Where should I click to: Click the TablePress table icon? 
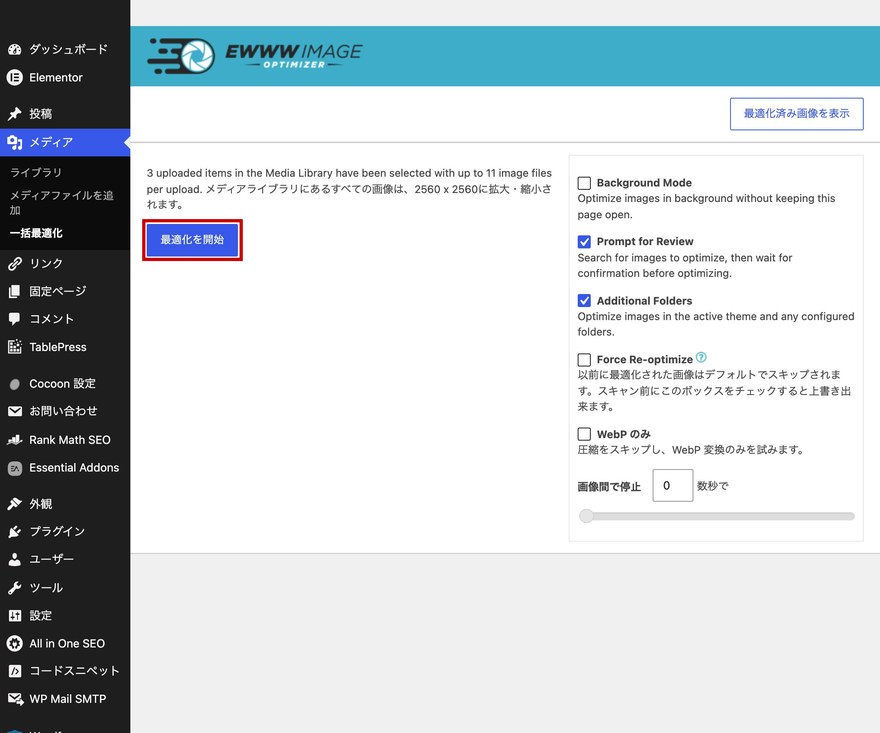pos(15,347)
